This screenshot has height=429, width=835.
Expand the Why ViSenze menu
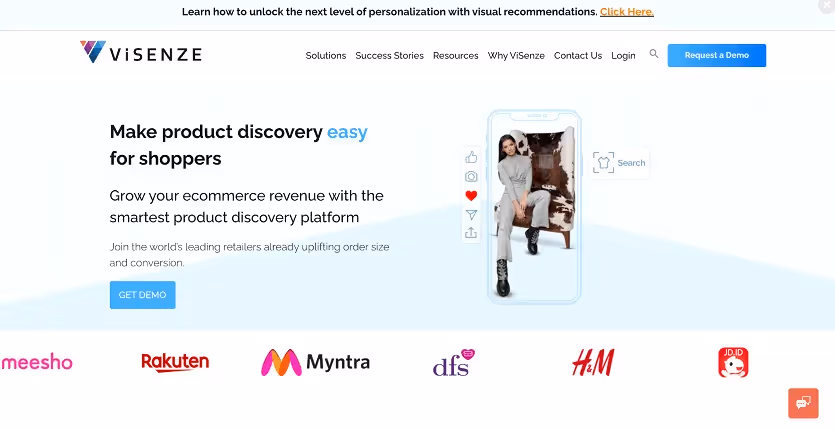click(516, 55)
